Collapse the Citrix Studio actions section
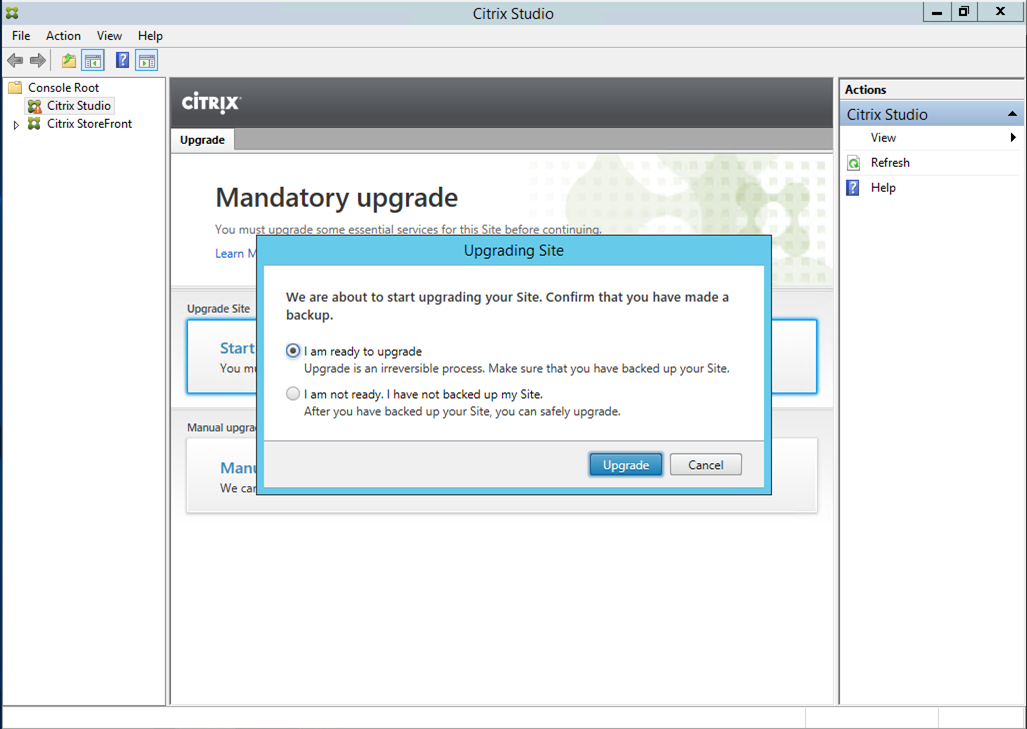 point(1012,114)
